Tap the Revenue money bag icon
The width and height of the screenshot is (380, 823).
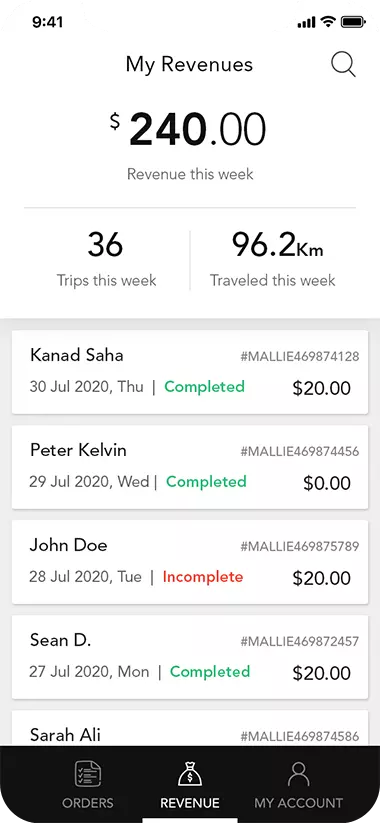pyautogui.click(x=190, y=775)
